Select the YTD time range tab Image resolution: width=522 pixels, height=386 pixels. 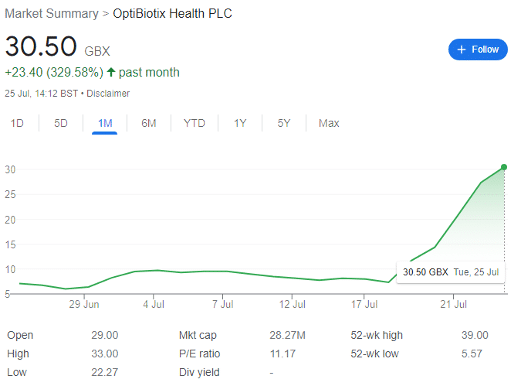(194, 123)
